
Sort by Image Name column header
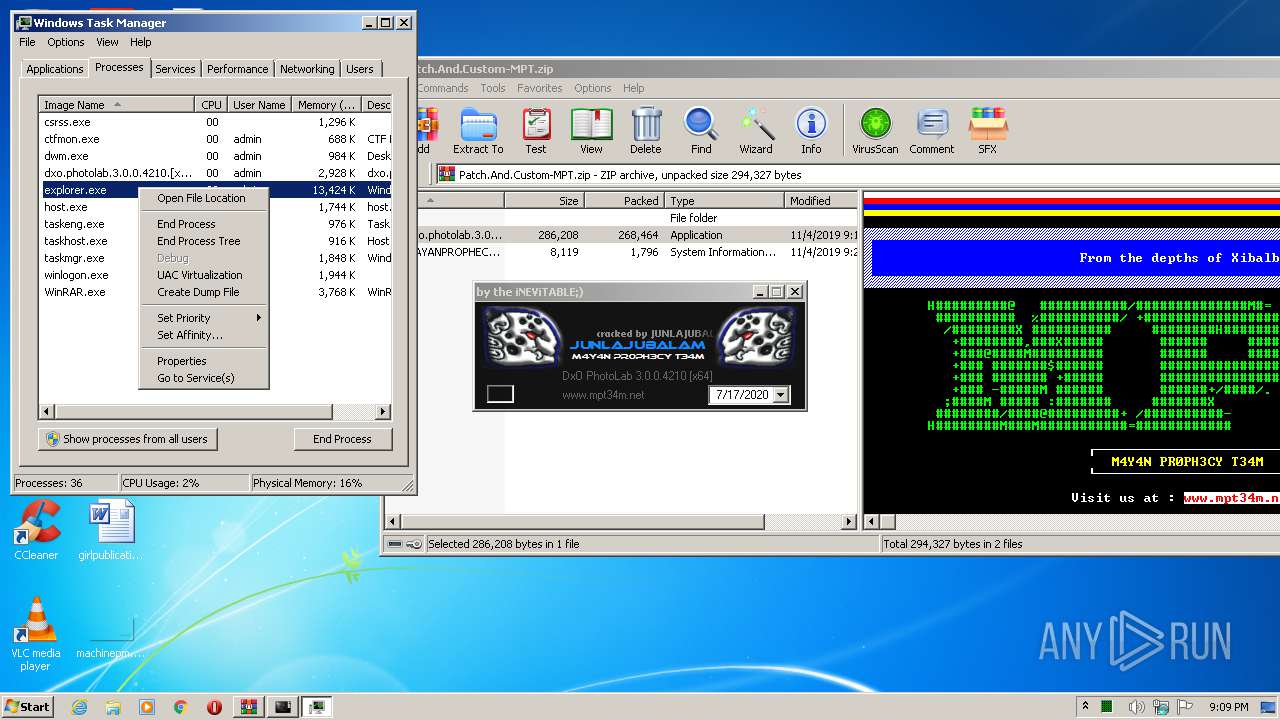pos(116,105)
